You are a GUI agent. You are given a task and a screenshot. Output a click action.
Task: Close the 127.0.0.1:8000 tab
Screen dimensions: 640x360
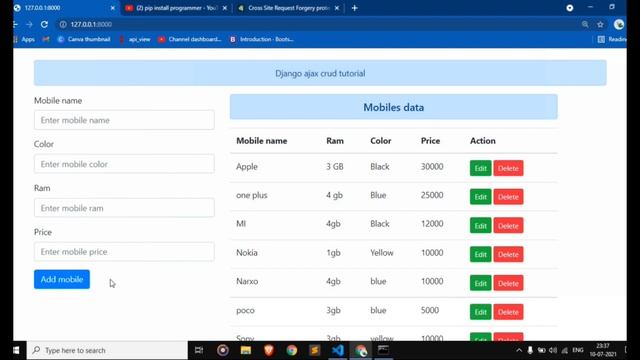pos(113,8)
